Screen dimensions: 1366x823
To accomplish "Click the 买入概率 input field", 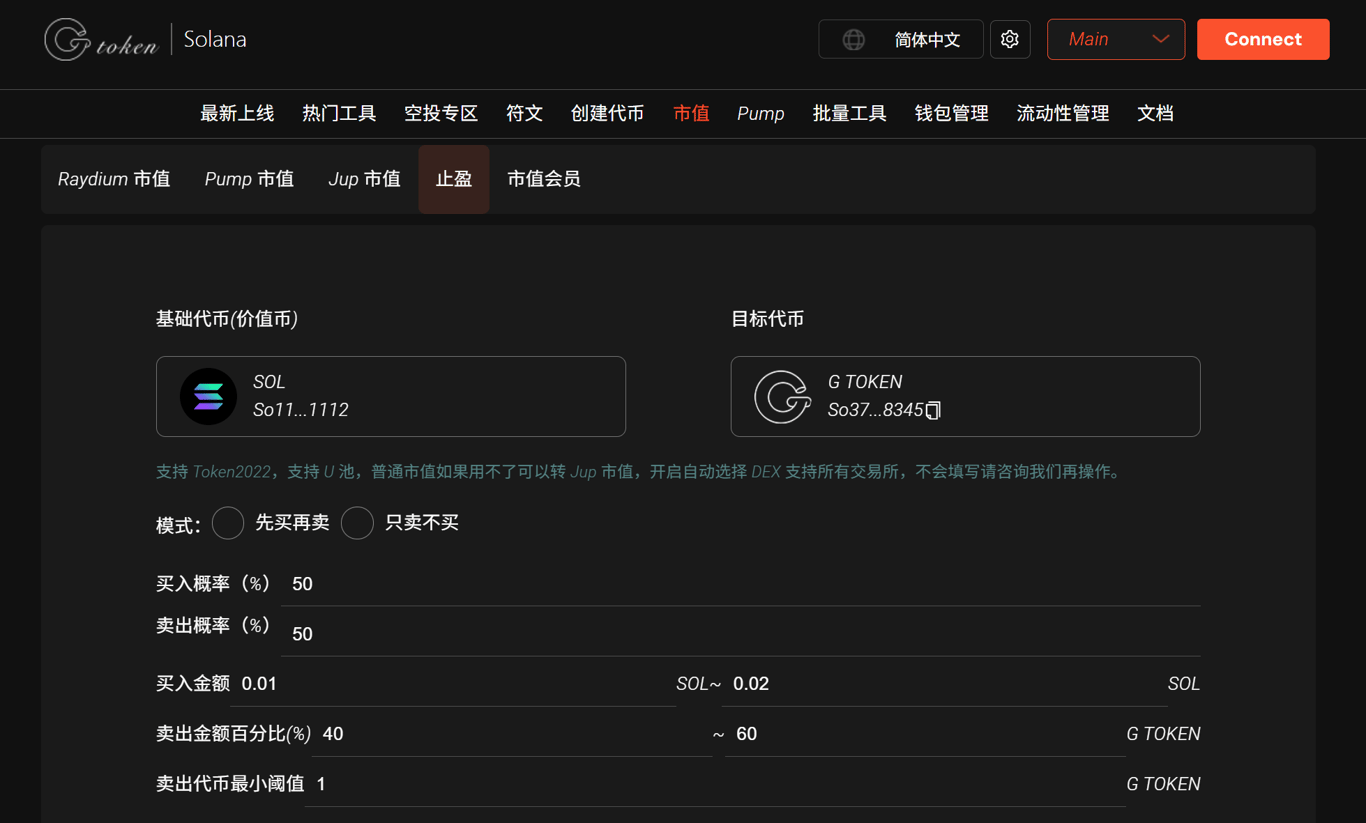I will (741, 584).
